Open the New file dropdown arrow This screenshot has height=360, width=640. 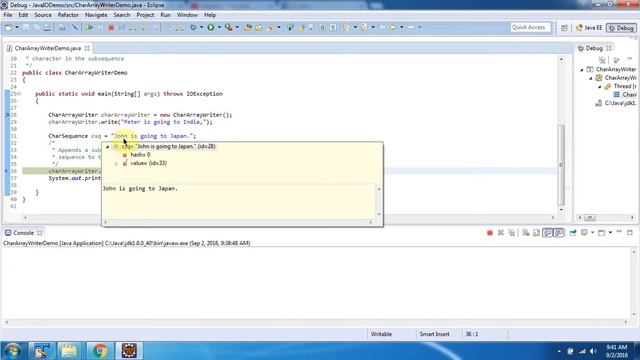(17, 27)
